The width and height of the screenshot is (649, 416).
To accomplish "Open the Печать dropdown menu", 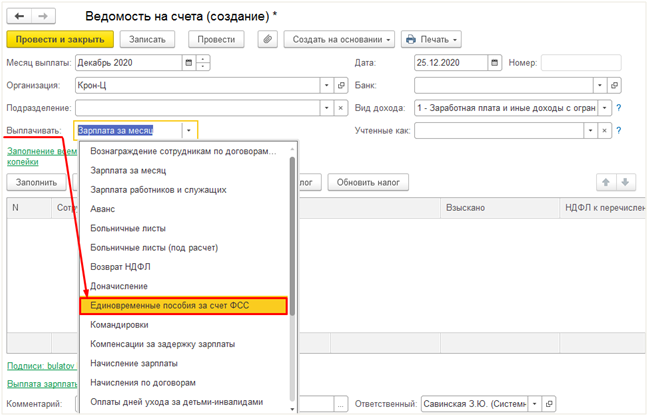I will point(431,39).
